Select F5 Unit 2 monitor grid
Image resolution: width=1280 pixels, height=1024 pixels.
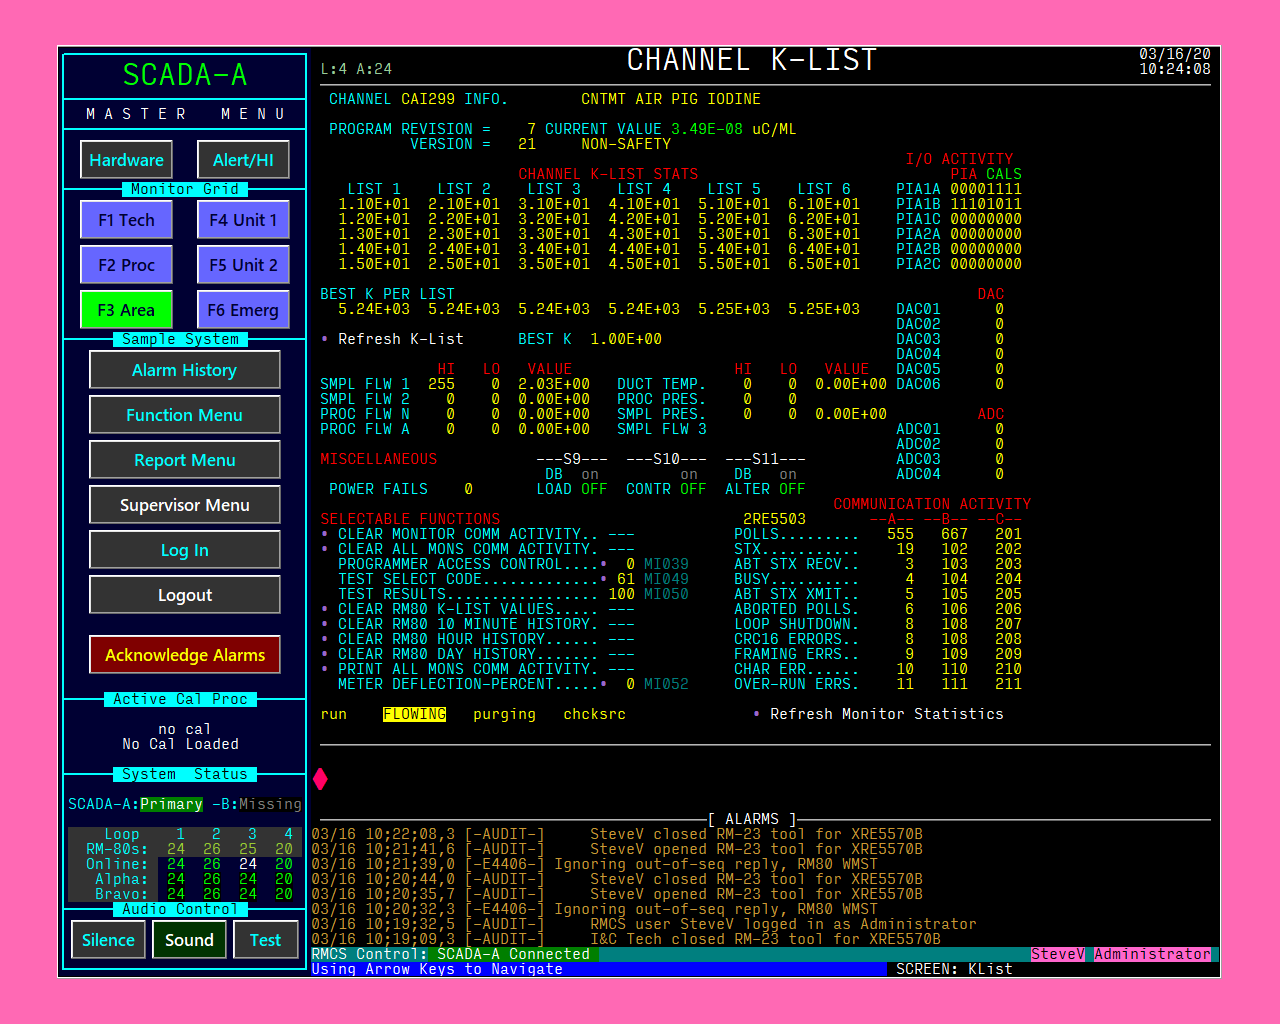[243, 265]
